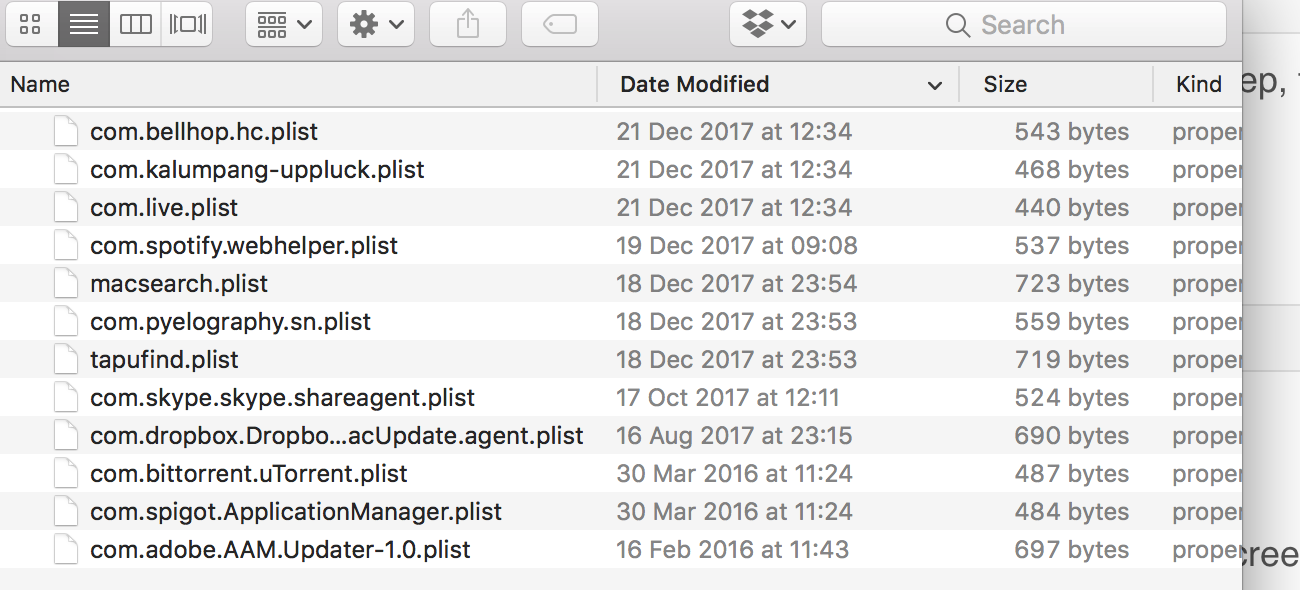Open the action gear dropdown
The image size is (1300, 590).
[375, 24]
